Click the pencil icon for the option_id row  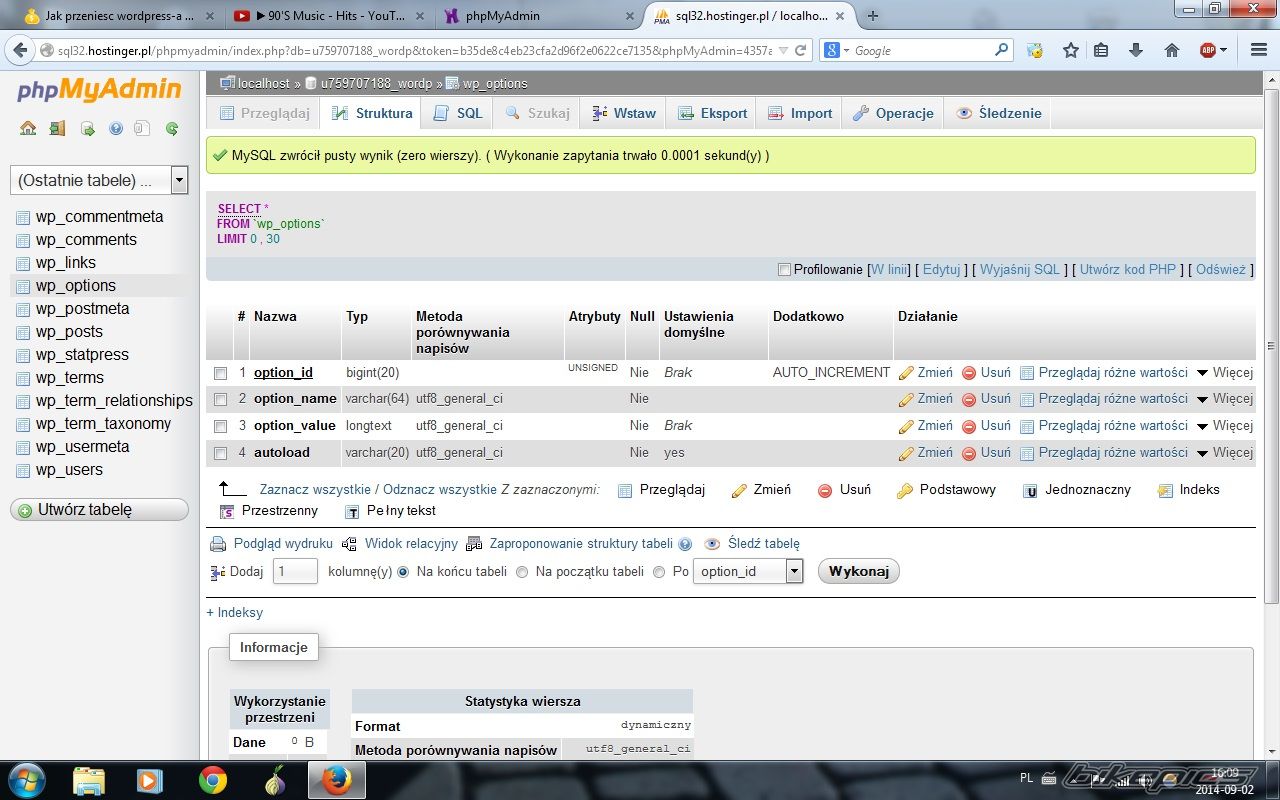907,373
